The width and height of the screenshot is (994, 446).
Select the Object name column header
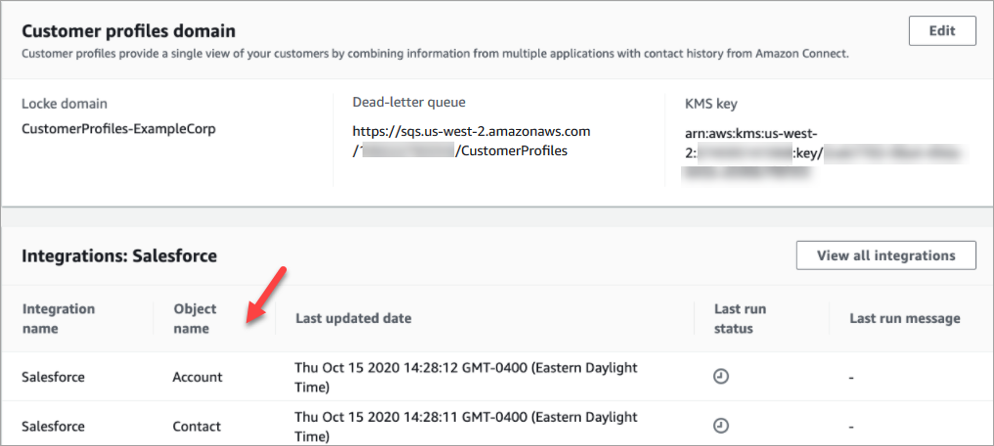click(x=194, y=319)
